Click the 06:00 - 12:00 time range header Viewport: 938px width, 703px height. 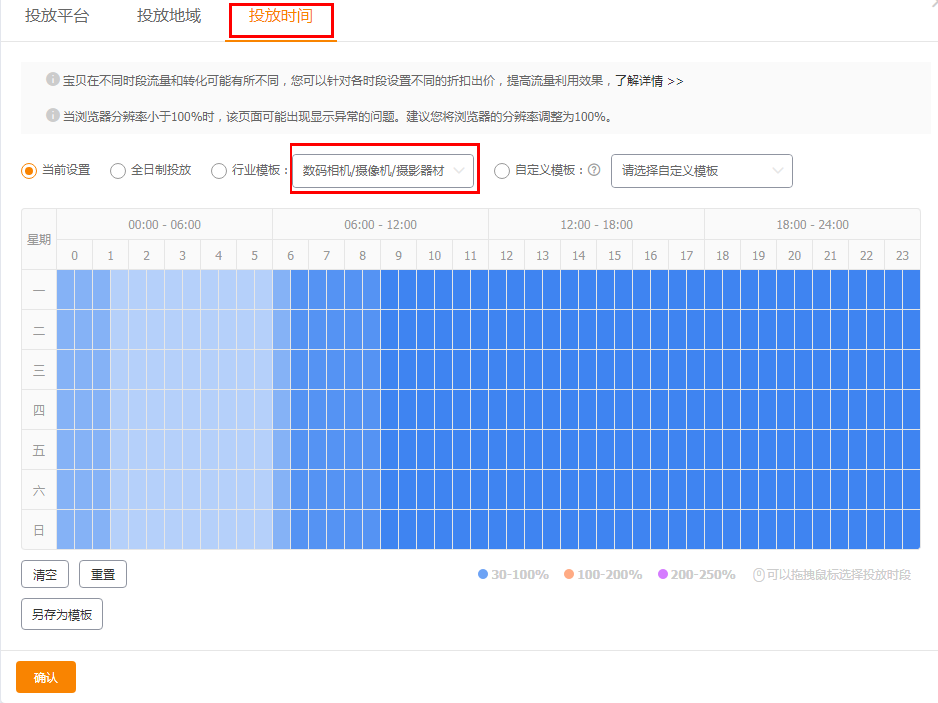[x=380, y=225]
